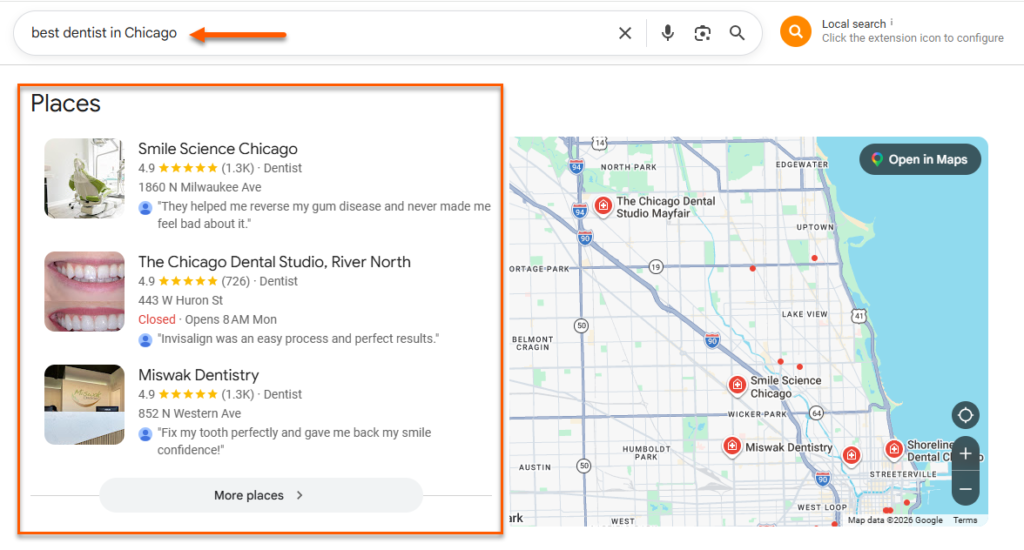Image resolution: width=1024 pixels, height=550 pixels.
Task: Select the Miswak Dentistry map pin
Action: pos(732,446)
